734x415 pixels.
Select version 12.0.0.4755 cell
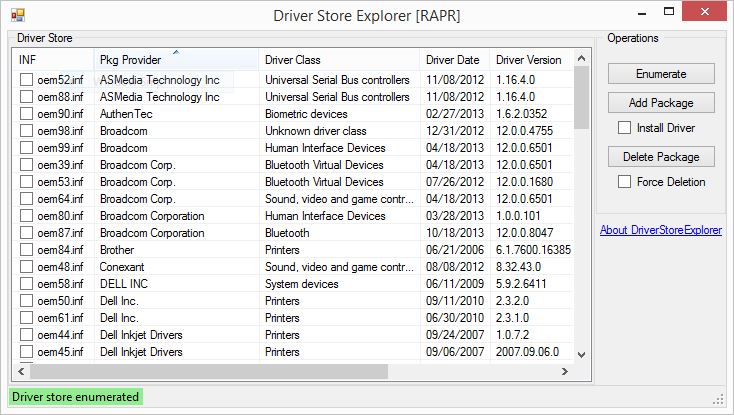[x=524, y=131]
